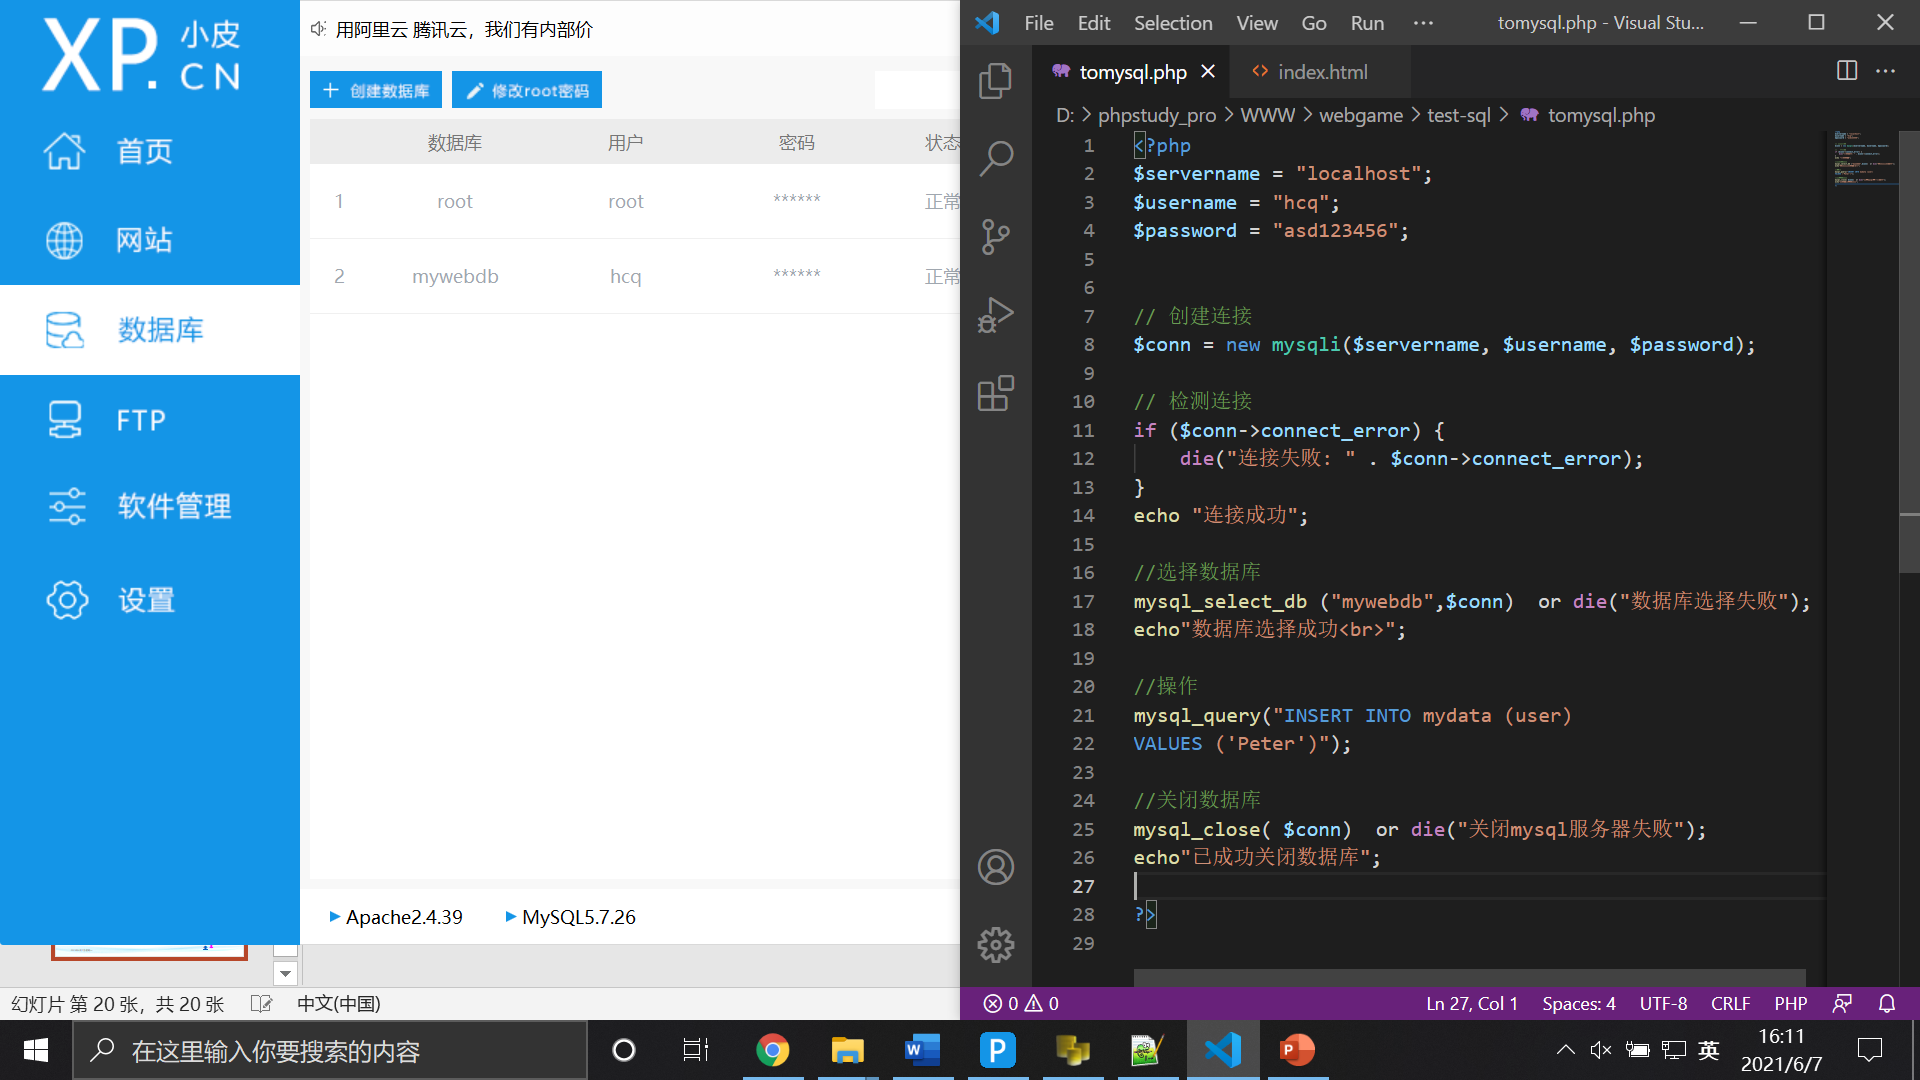Open 软件管理 in phpstudy sidebar
This screenshot has width=1920, height=1080.
(x=150, y=506)
